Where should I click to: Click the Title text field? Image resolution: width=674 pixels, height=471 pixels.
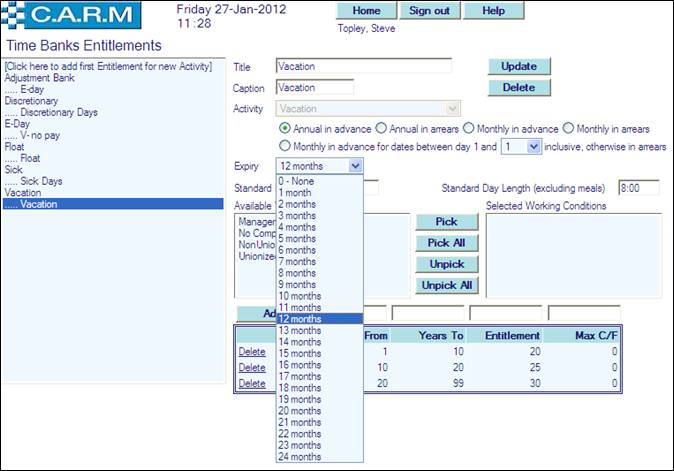click(363, 66)
